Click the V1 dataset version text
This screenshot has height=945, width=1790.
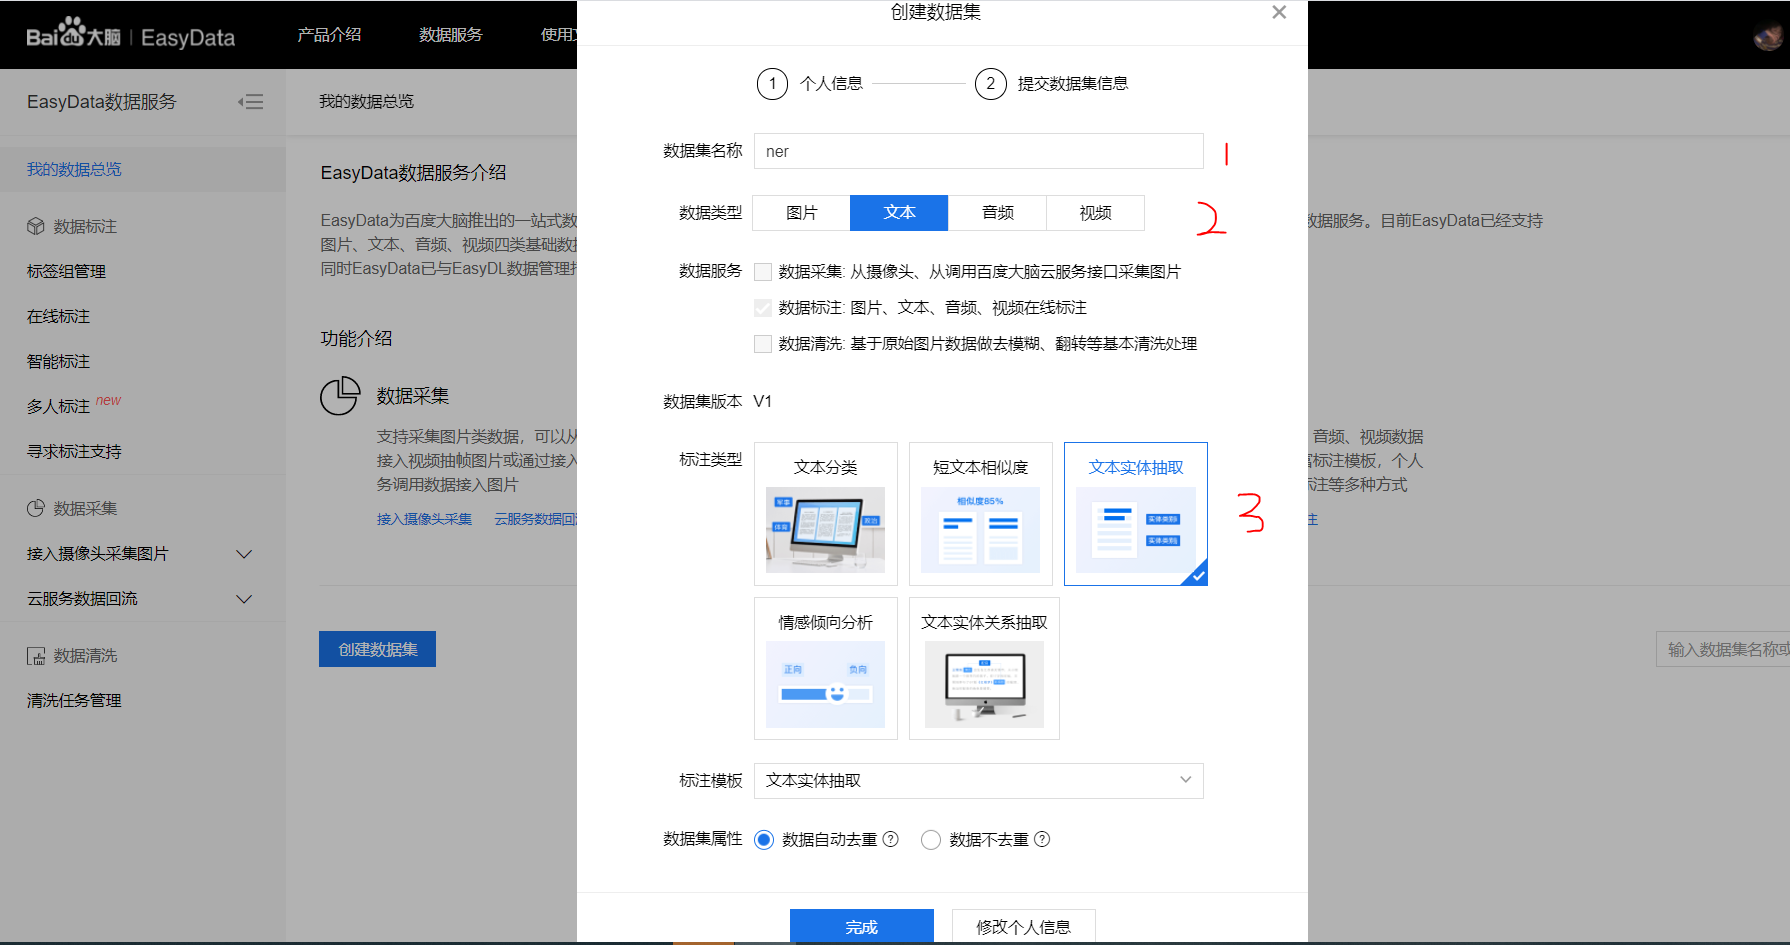click(x=763, y=402)
